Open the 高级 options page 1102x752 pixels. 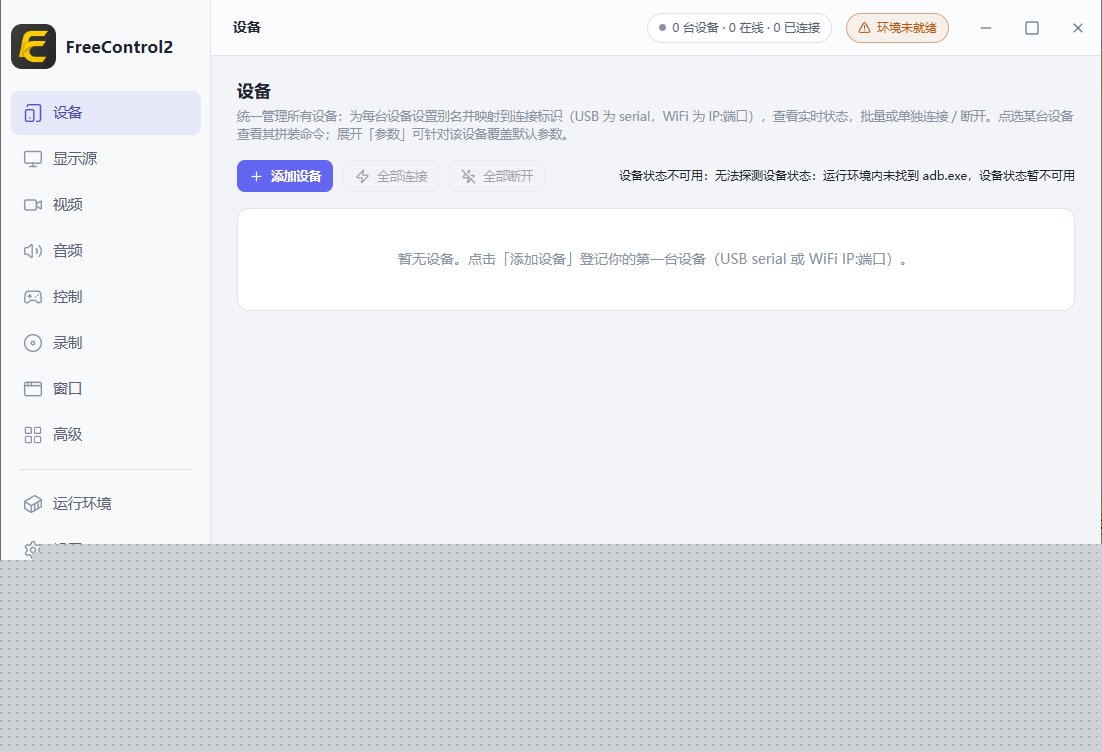[x=106, y=435]
